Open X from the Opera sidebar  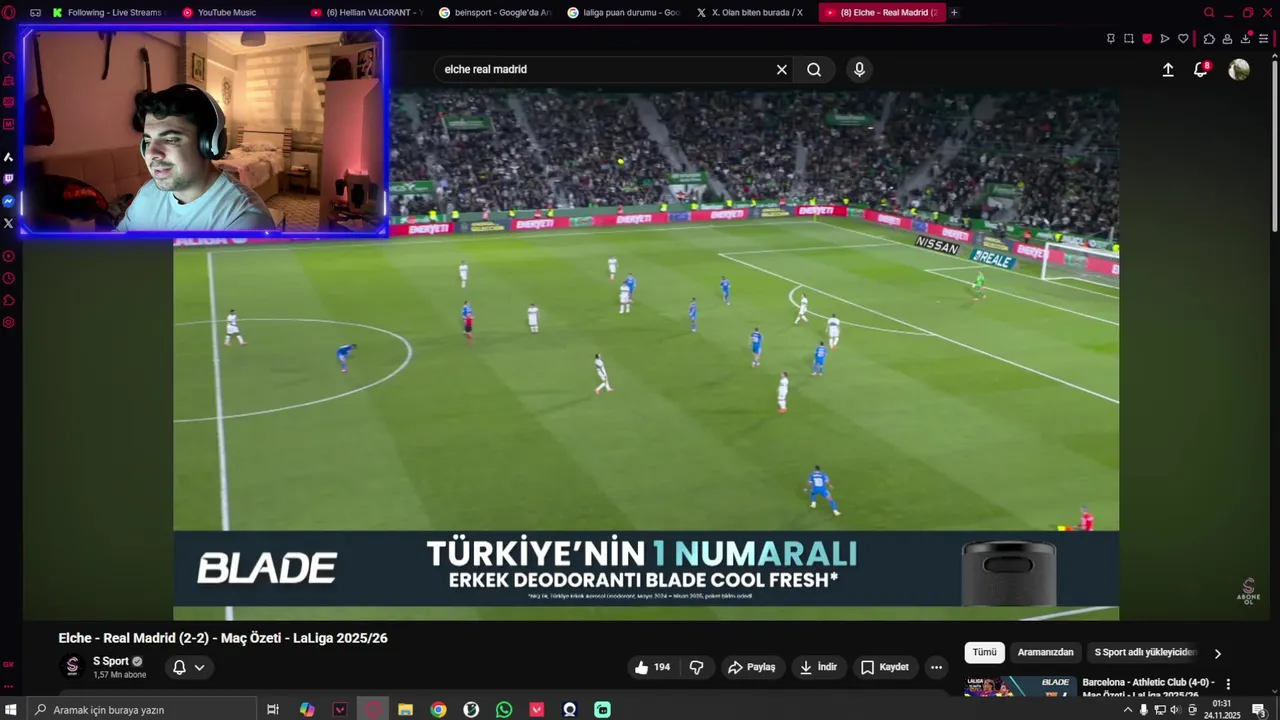pos(9,223)
